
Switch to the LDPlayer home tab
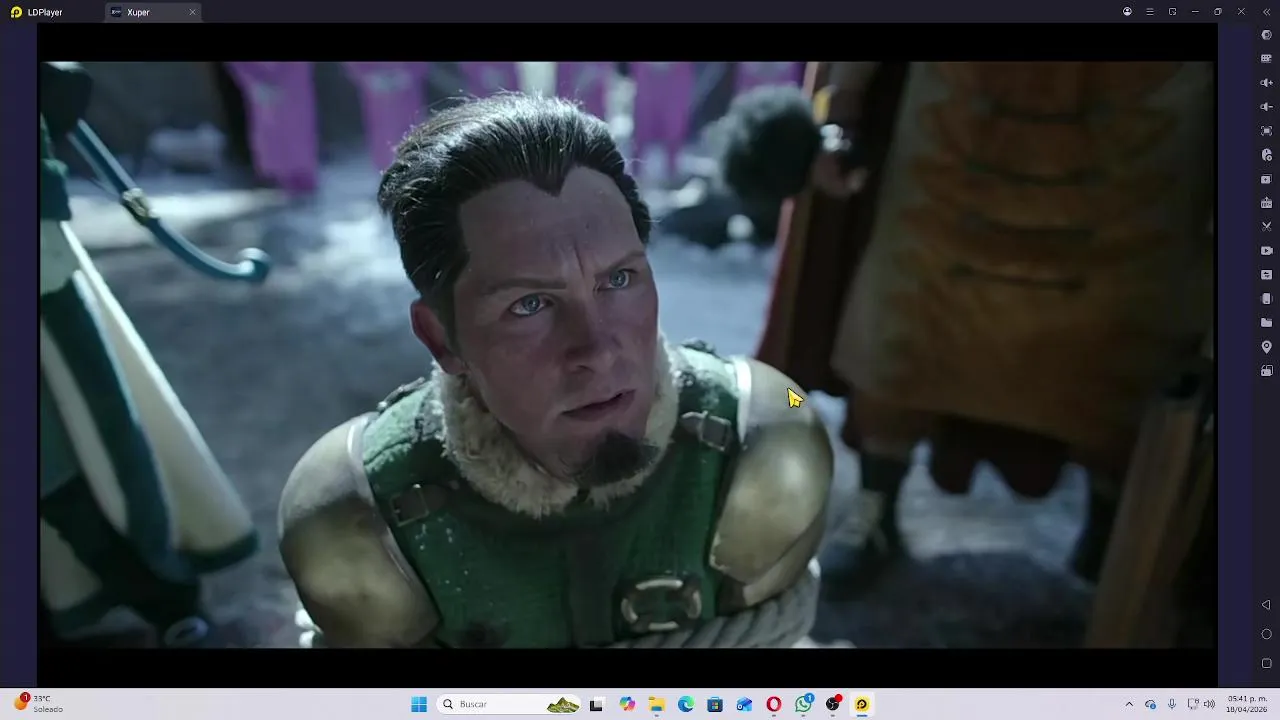[x=37, y=12]
